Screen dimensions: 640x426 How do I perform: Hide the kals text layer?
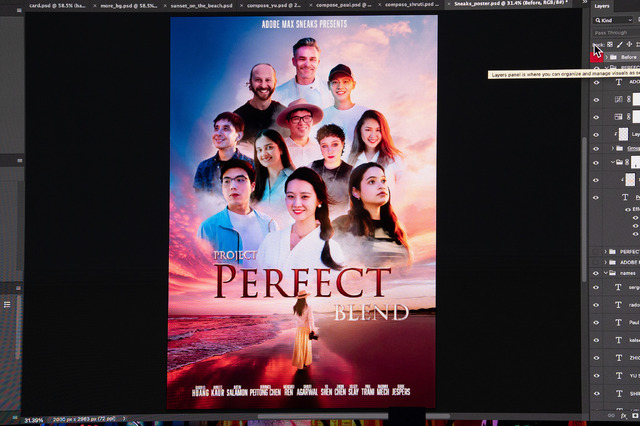click(596, 340)
